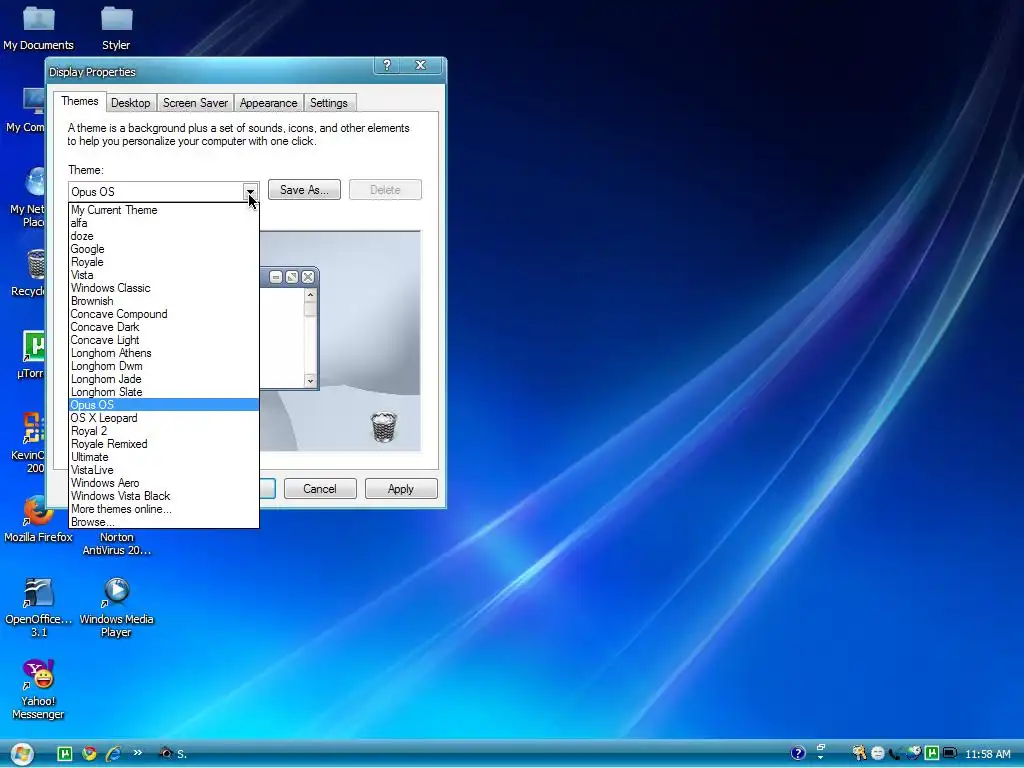Viewport: 1024px width, 768px height.
Task: Select Longhorn Slate theme
Action: 164,392
